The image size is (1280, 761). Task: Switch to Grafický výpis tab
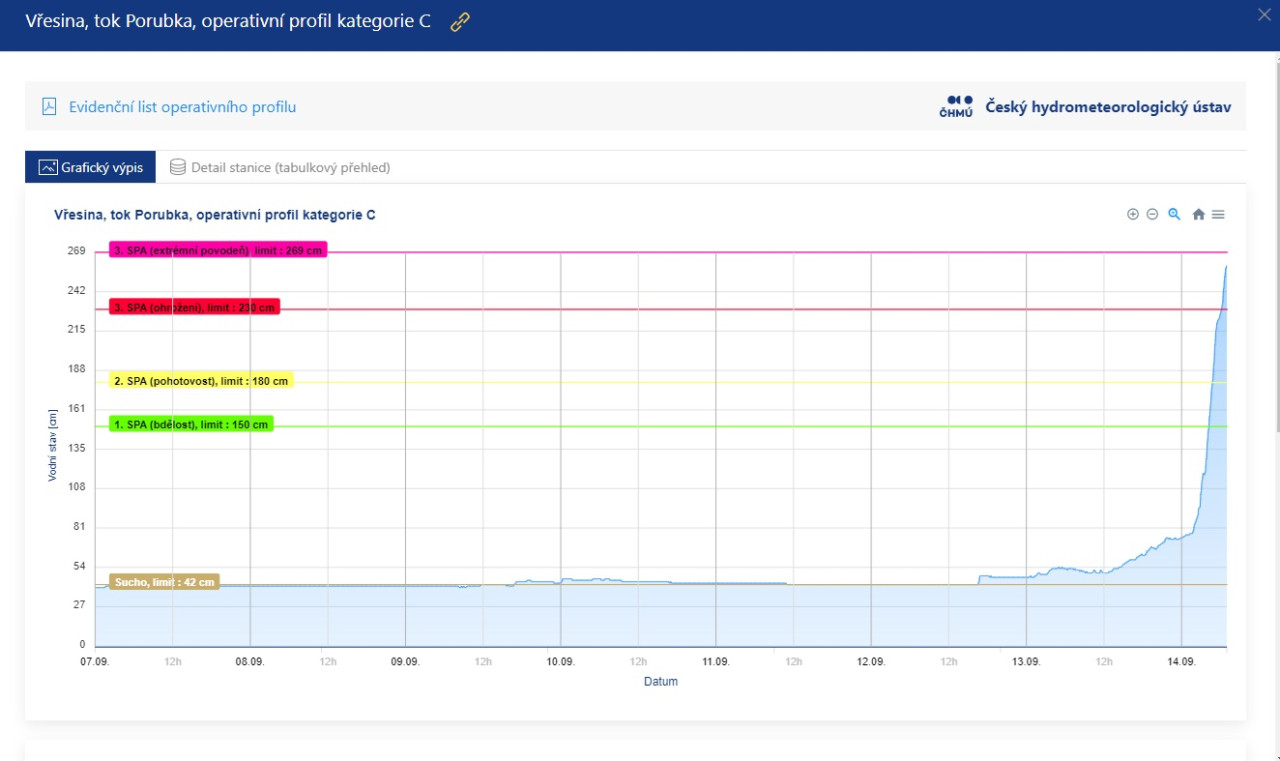point(91,168)
